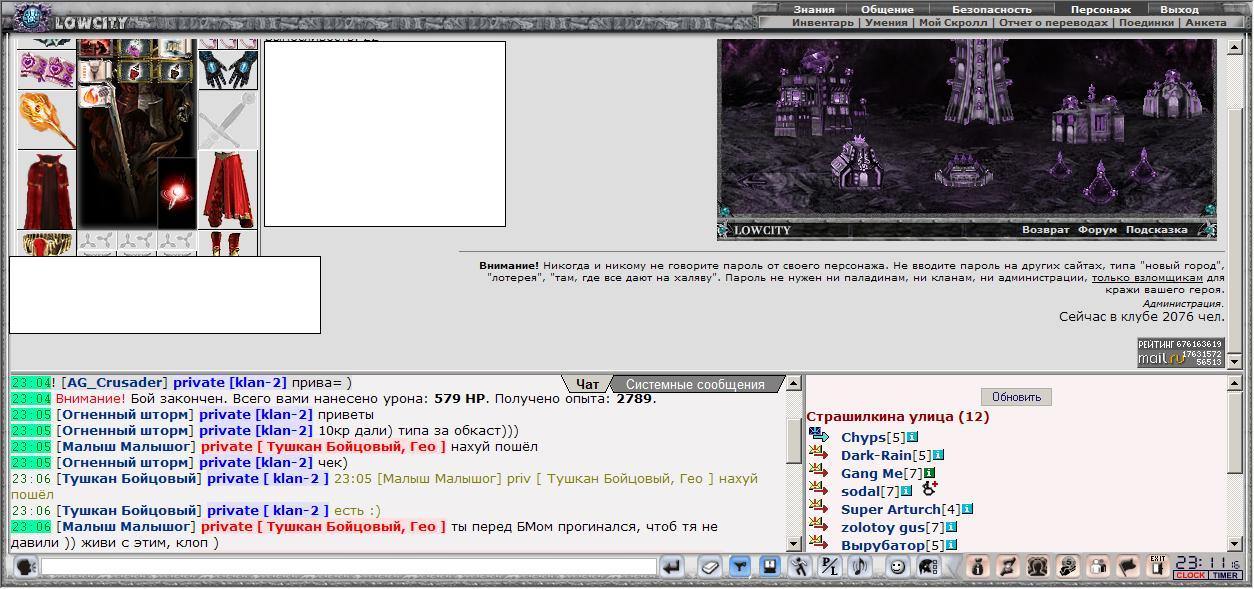Switch to the Чат tab

pyautogui.click(x=587, y=384)
